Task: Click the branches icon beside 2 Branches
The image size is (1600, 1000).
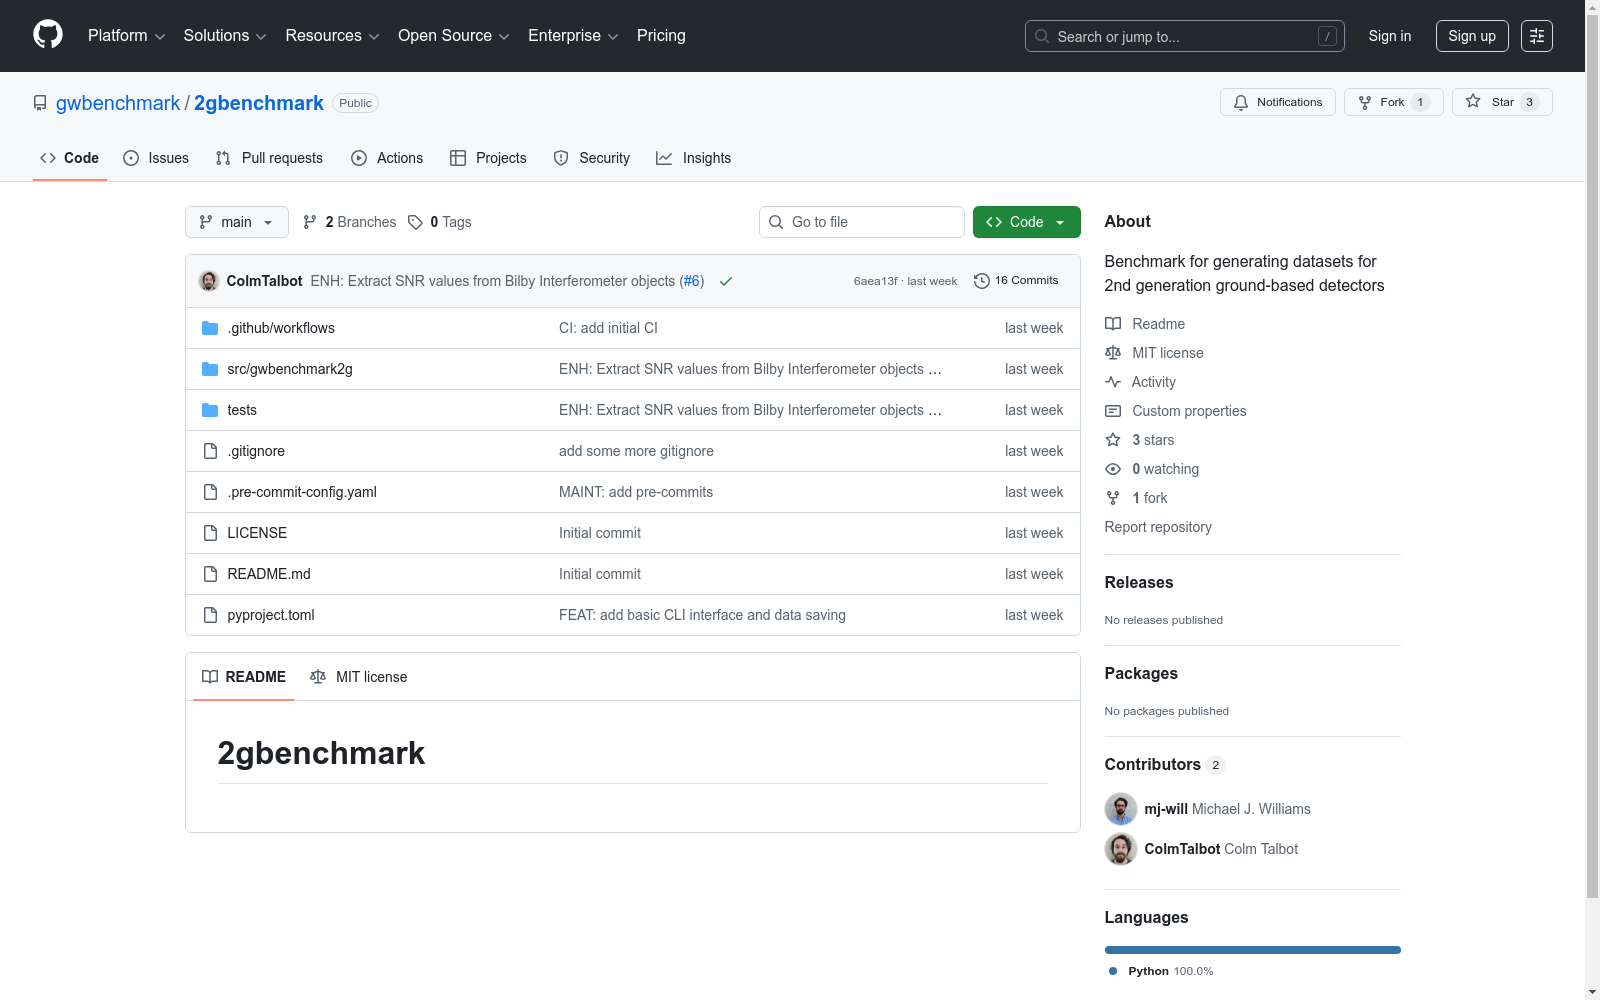Action: (x=310, y=222)
